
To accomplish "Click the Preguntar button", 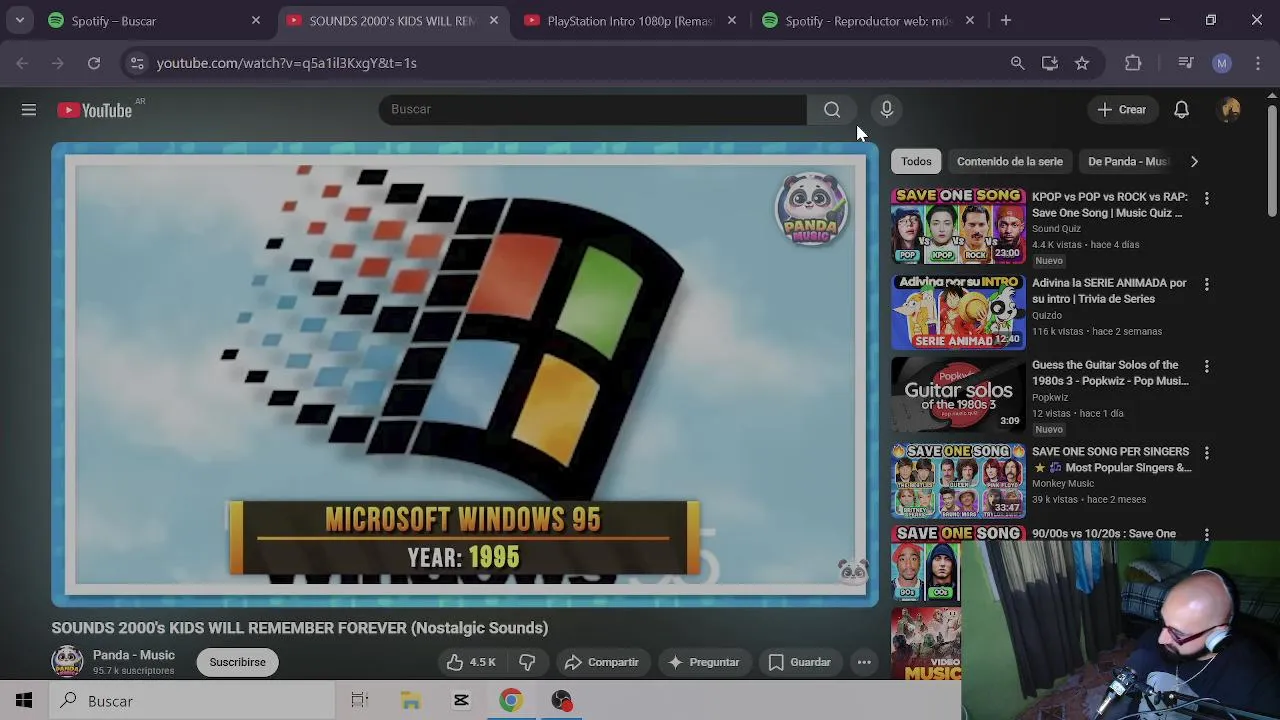I will [703, 662].
